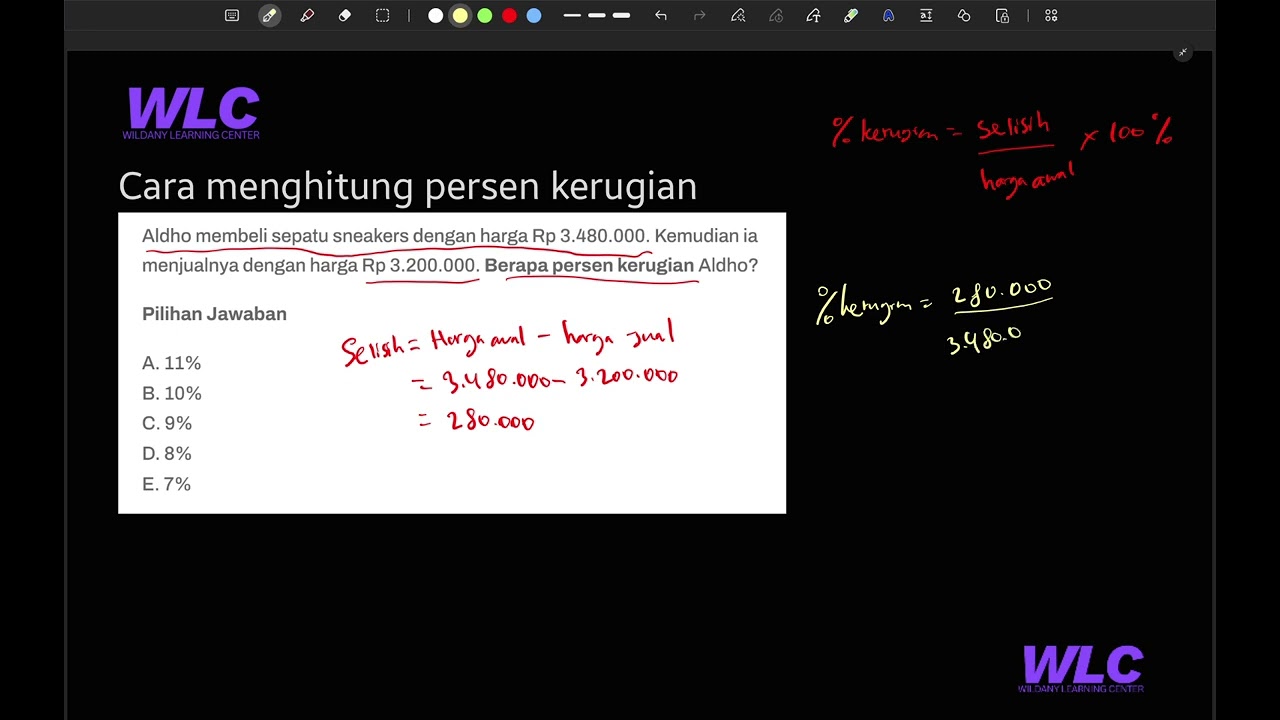Open the four-squares more tools menu
Viewport: 1280px width, 720px height.
coord(1051,15)
